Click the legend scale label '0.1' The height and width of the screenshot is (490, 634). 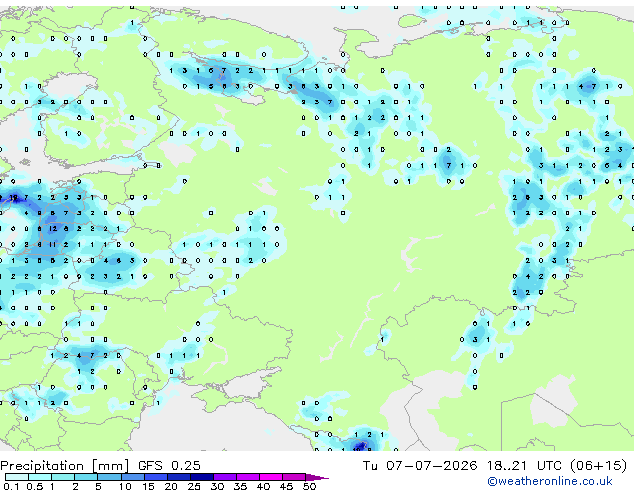click(11, 486)
